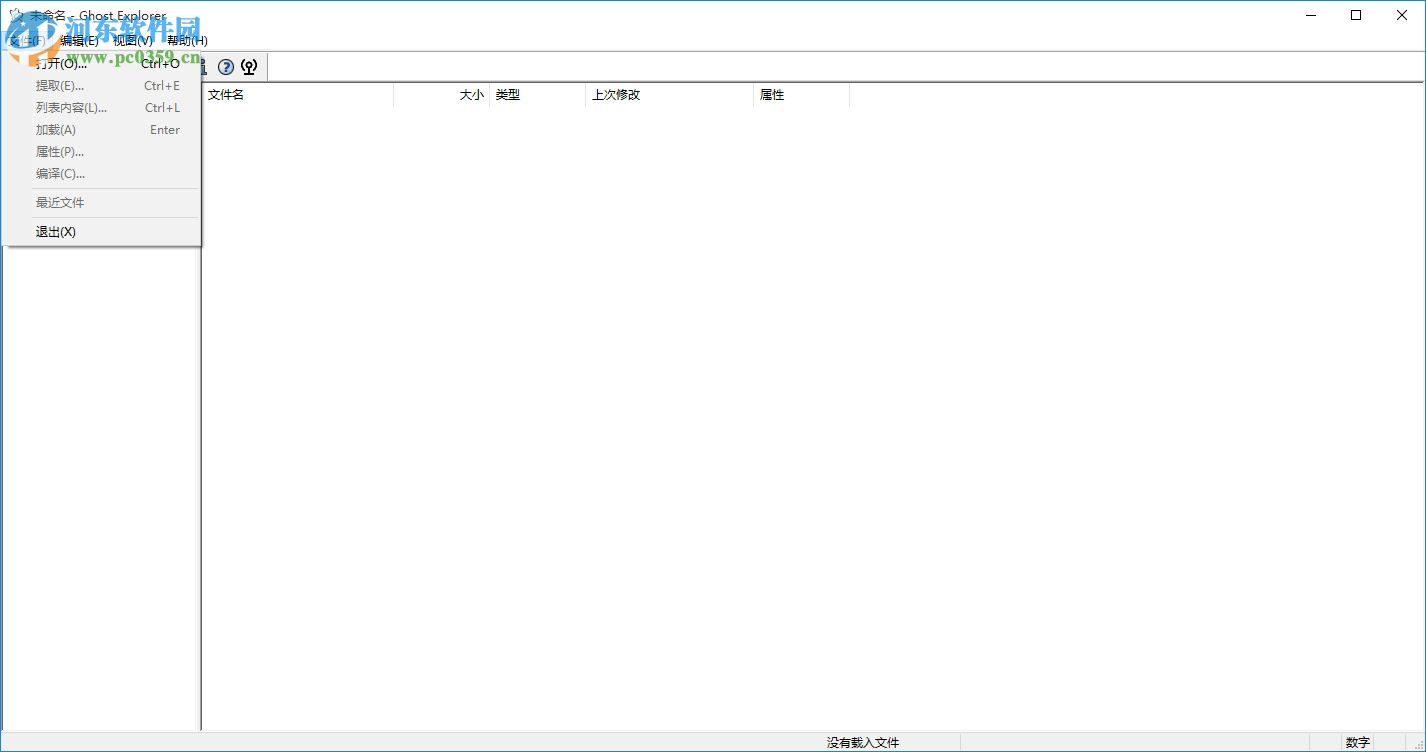Image resolution: width=1426 pixels, height=752 pixels.
Task: Close the Ghost Explorer window
Action: tap(1402, 15)
